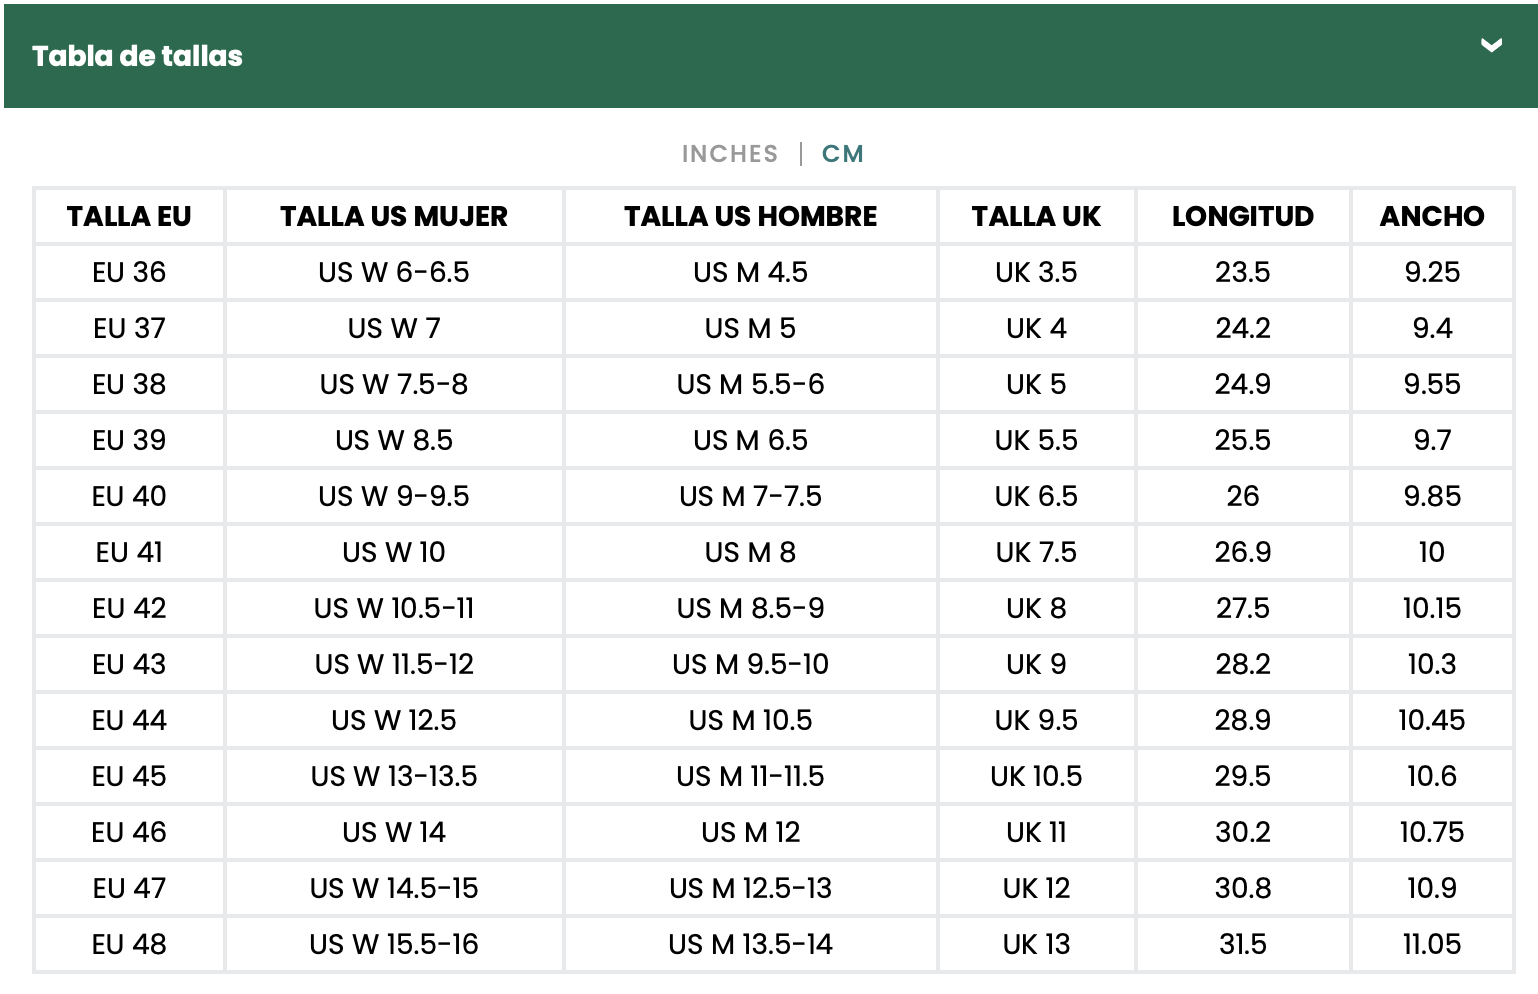Click the TALLA UK column header
This screenshot has width=1538, height=994.
tap(1036, 216)
